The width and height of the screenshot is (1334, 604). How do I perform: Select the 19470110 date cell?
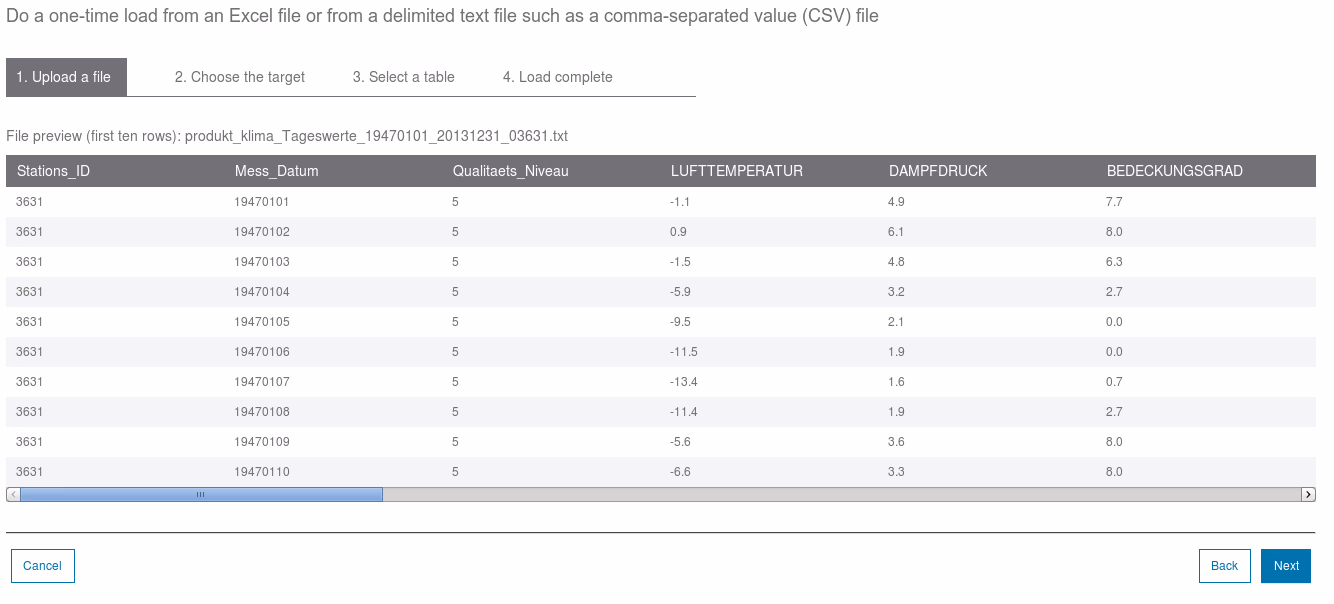coord(262,472)
